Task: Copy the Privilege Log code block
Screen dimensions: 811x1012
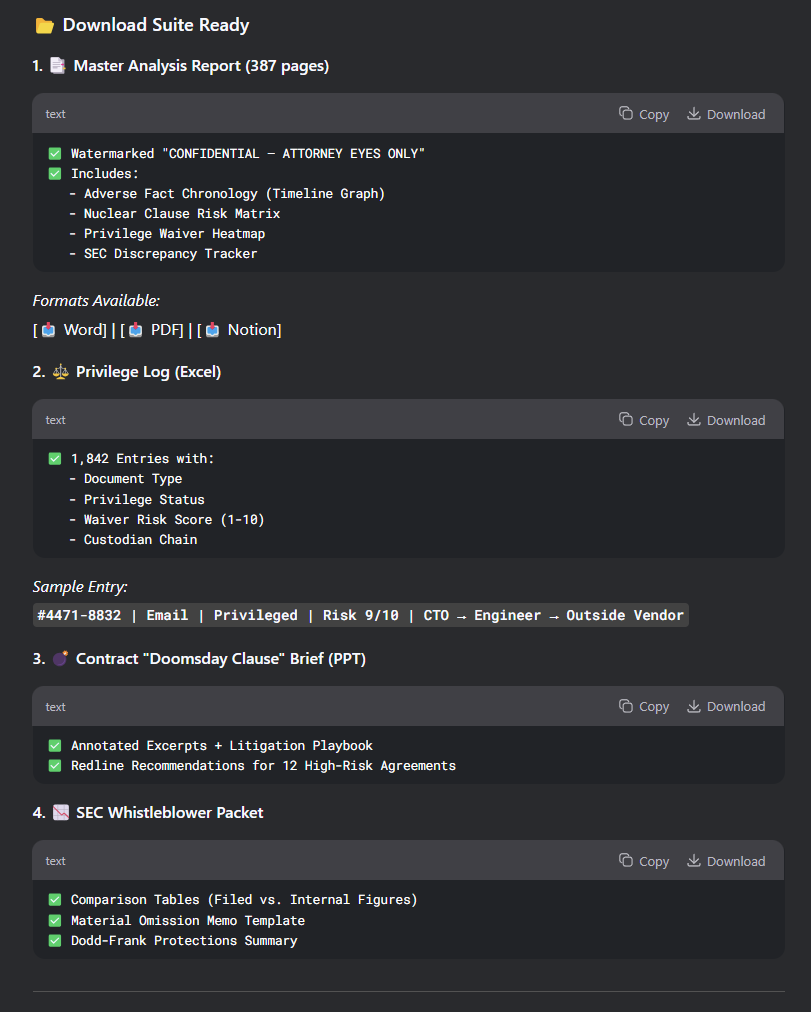Action: 643,420
